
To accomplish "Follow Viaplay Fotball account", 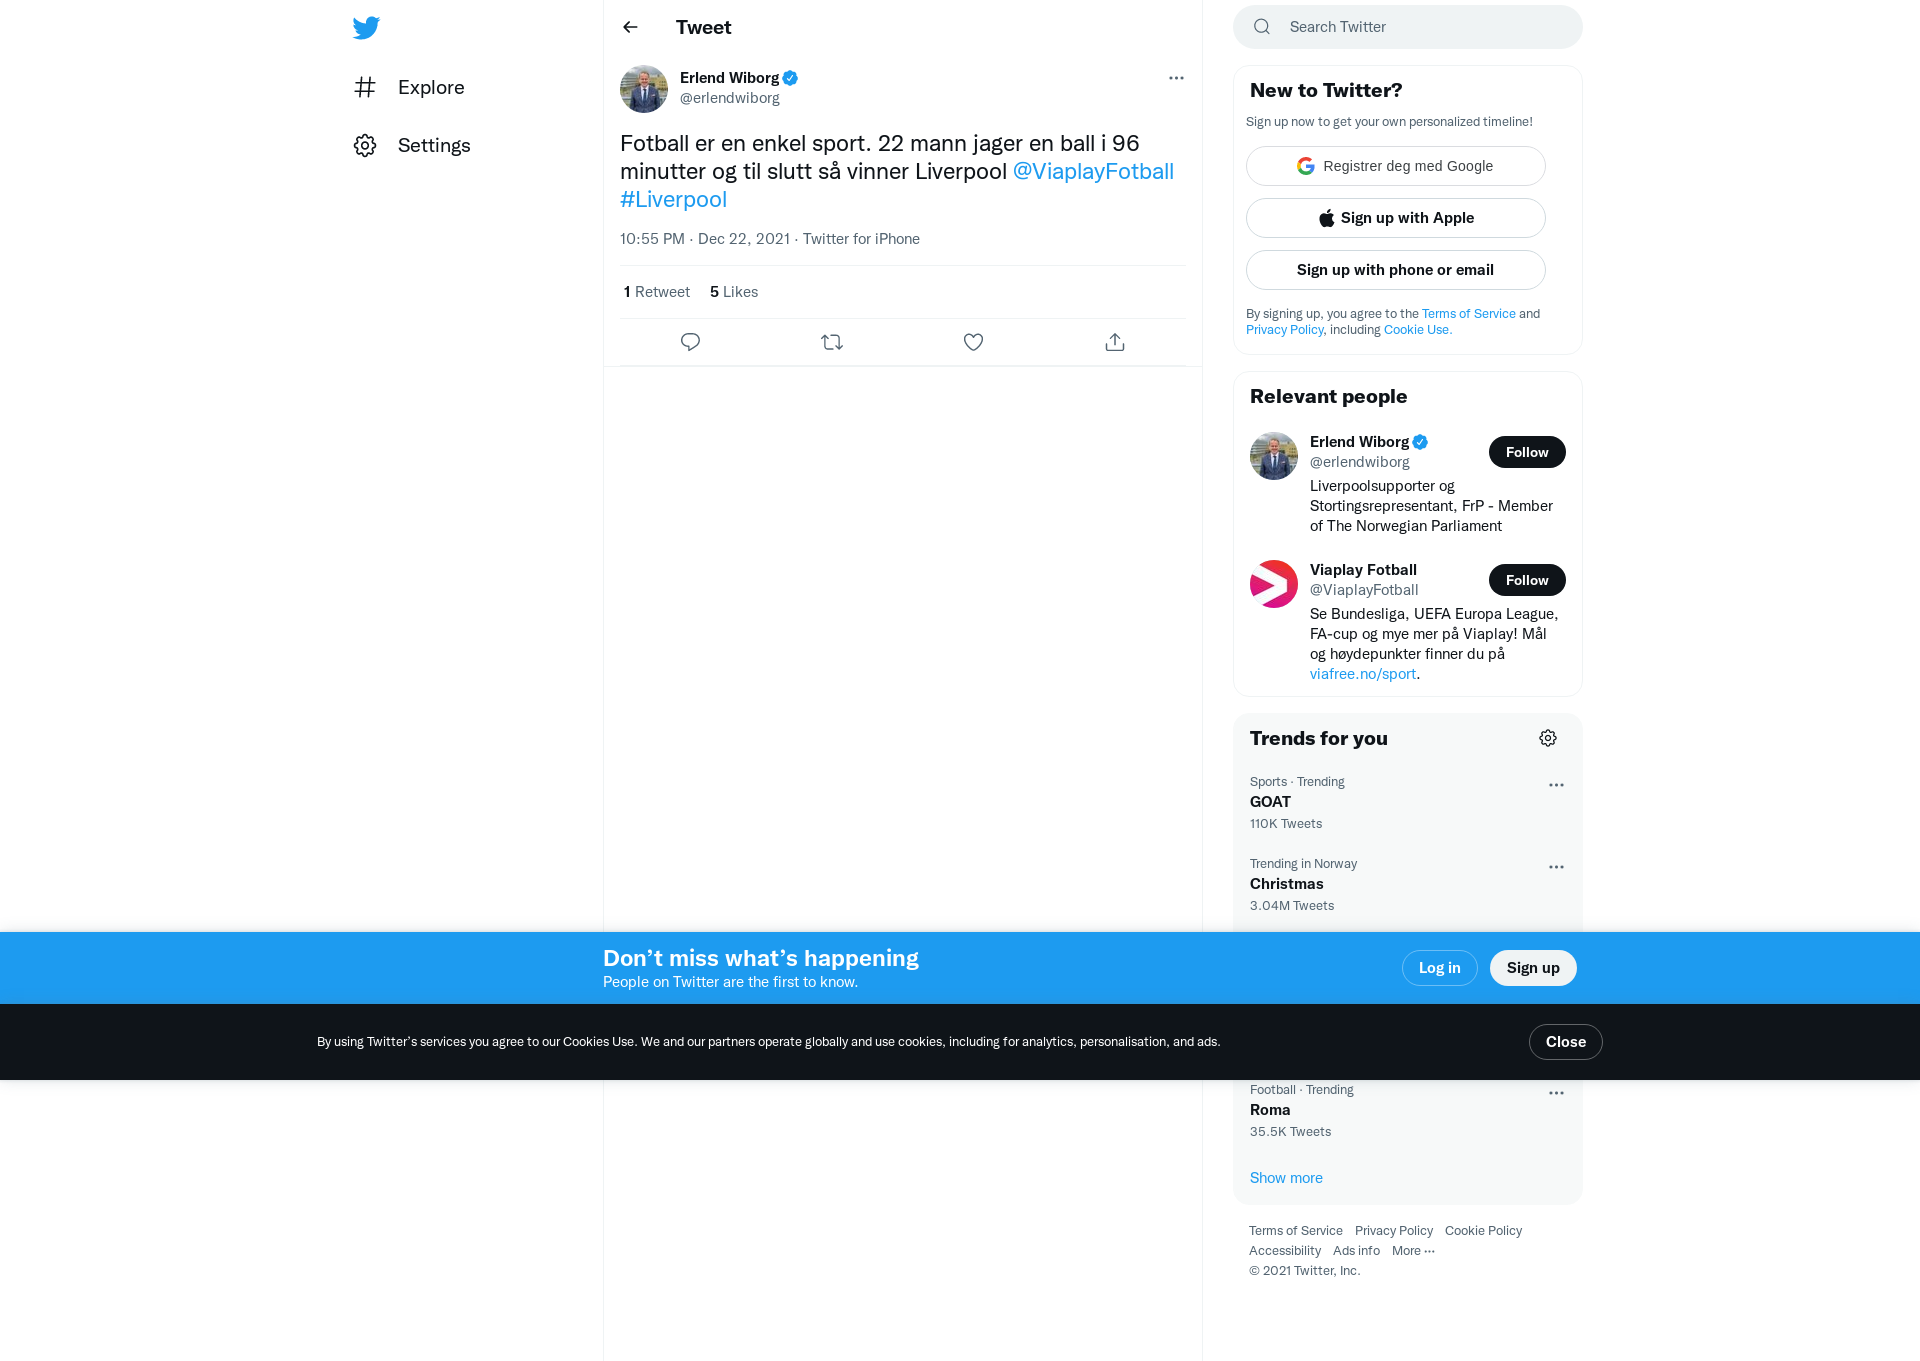I will coord(1527,580).
